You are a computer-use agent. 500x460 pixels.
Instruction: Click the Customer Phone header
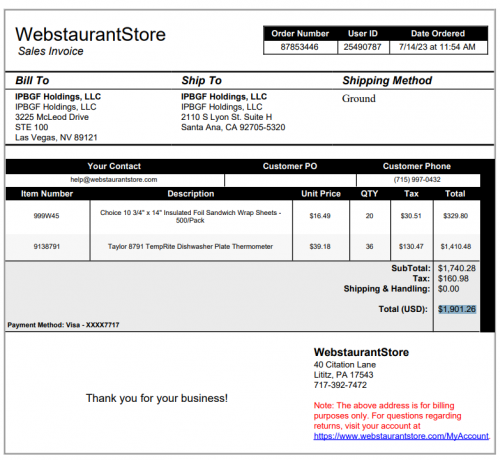click(x=417, y=166)
